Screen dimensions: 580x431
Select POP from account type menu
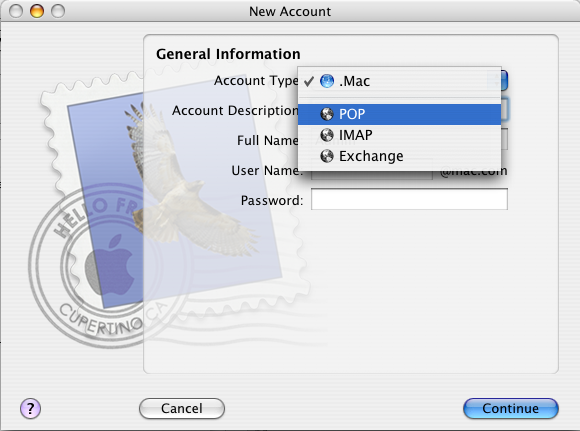click(399, 114)
